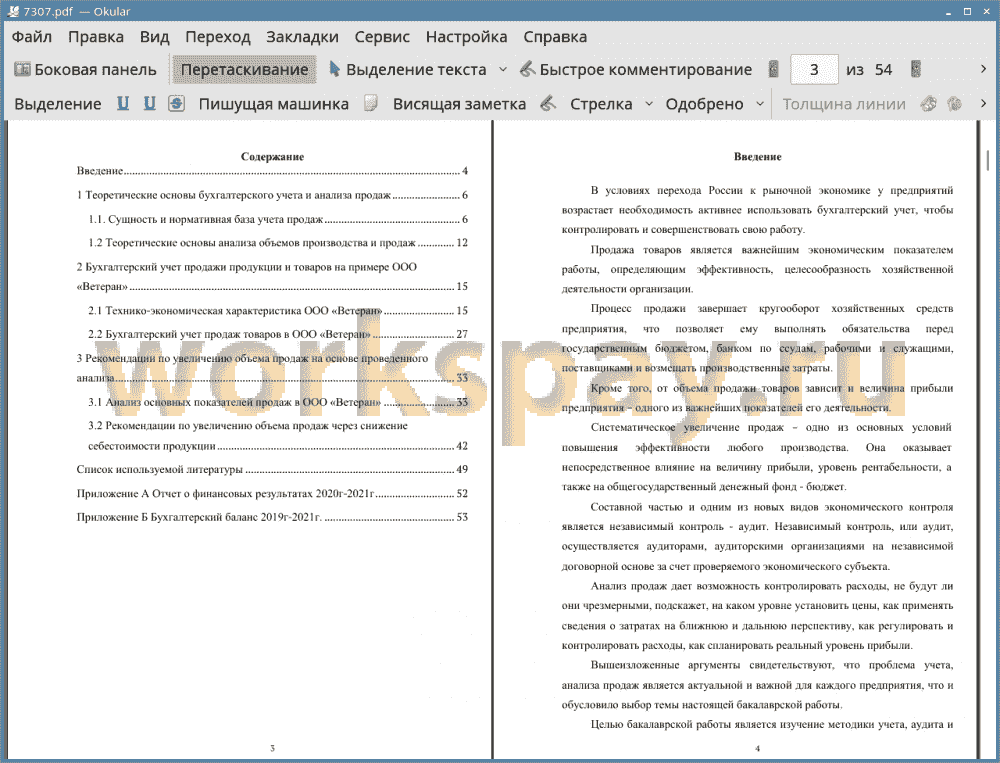Select the Одобрено stamp tool

pos(704,104)
